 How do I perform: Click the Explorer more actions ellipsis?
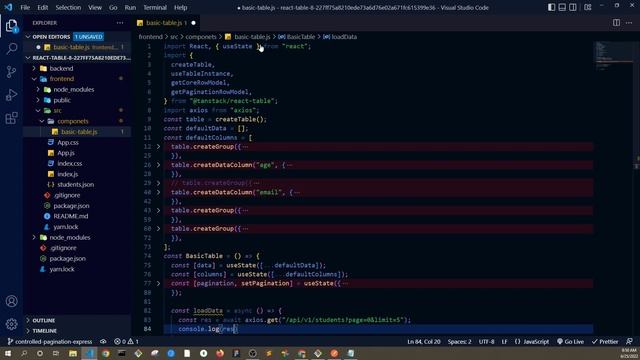pos(120,23)
